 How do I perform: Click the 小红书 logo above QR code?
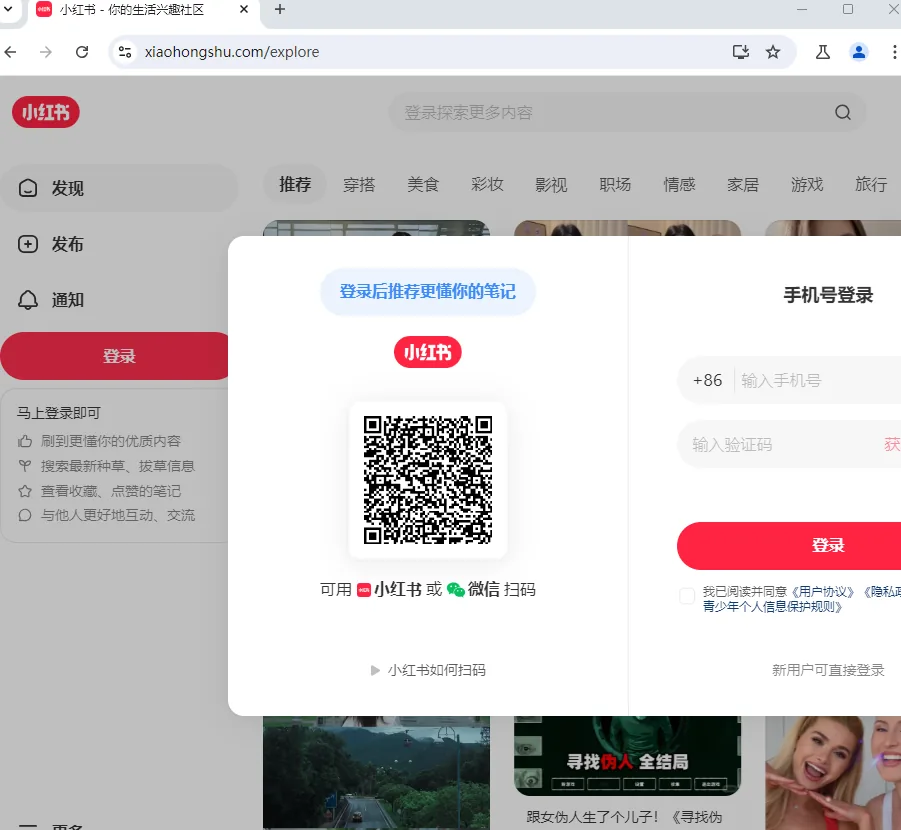point(428,352)
